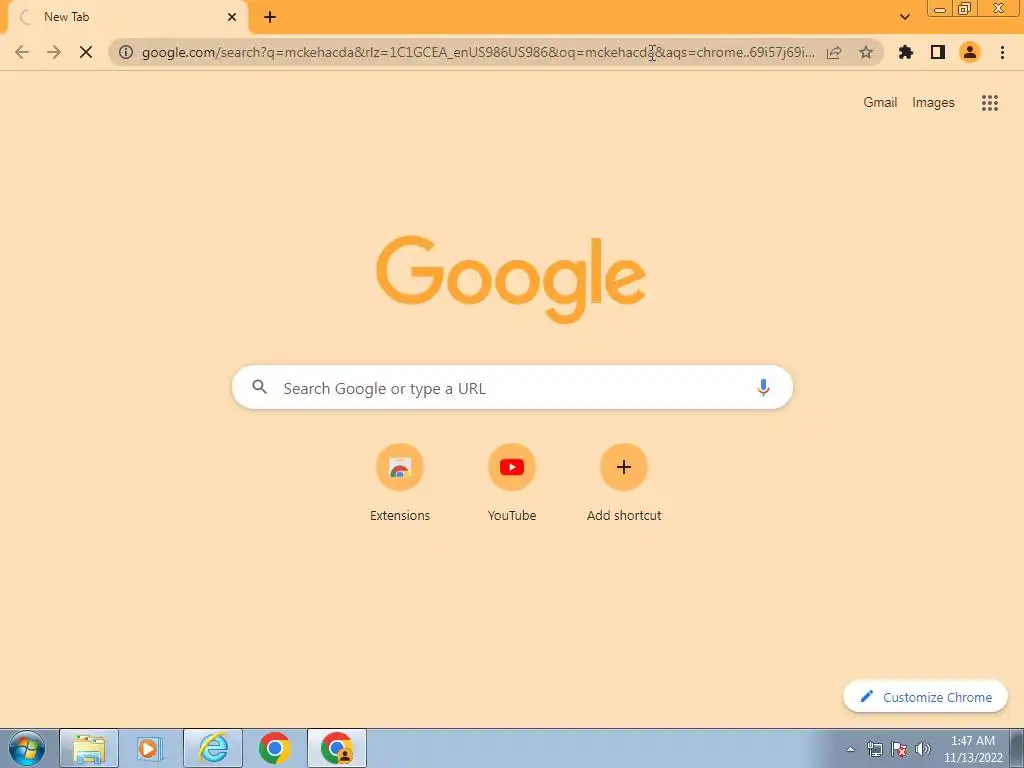
Task: Click the magnifier icon in search box
Action: (x=259, y=387)
